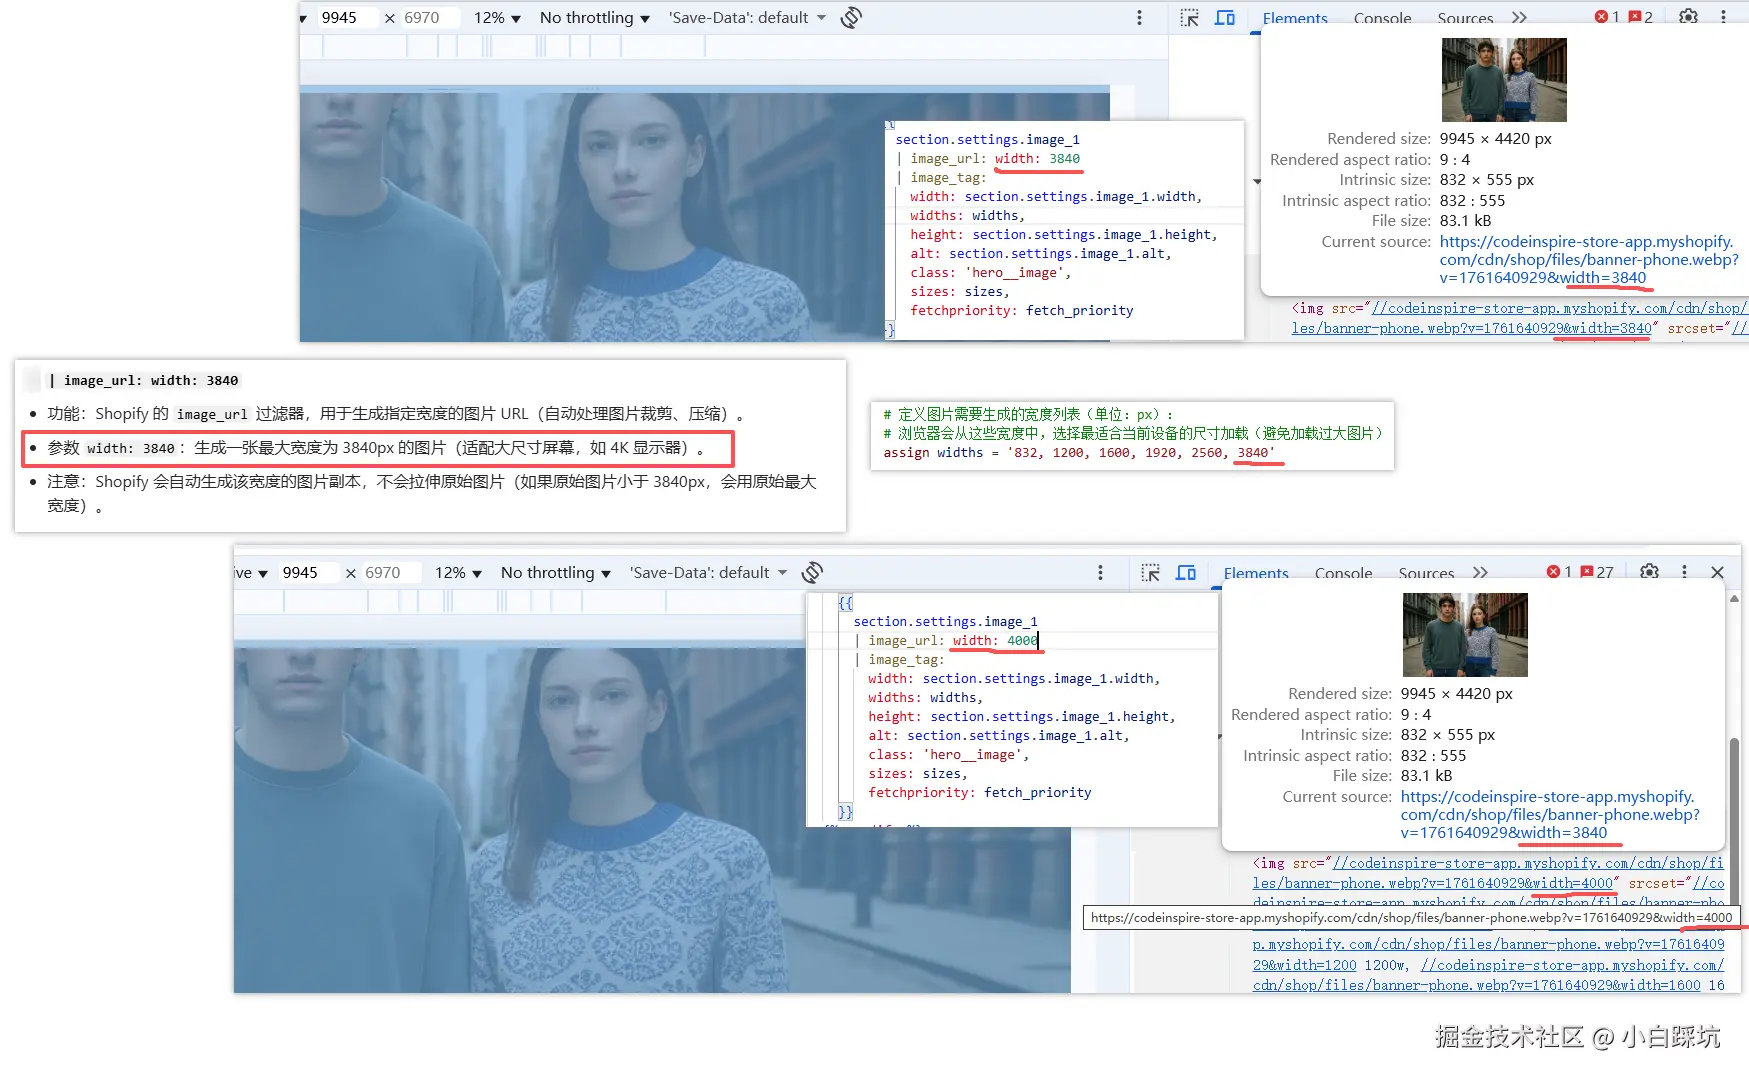
Task: Switch to Elements tab in bottom DevTools
Action: tap(1256, 573)
